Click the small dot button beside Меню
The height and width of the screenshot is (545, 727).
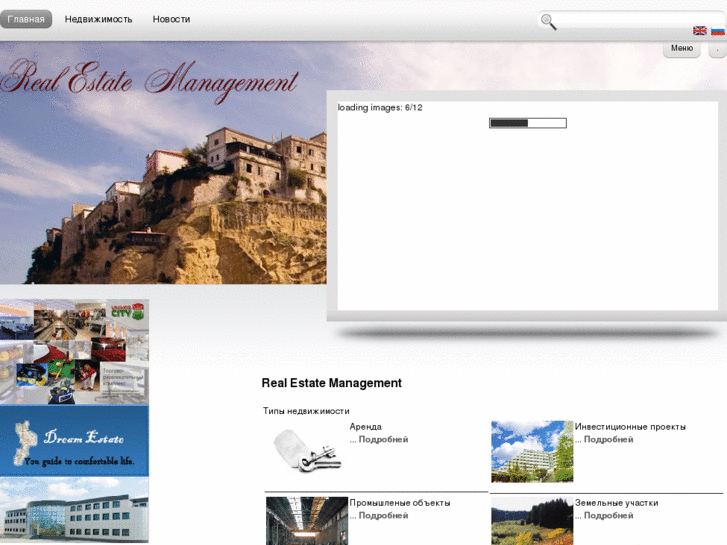(x=718, y=49)
